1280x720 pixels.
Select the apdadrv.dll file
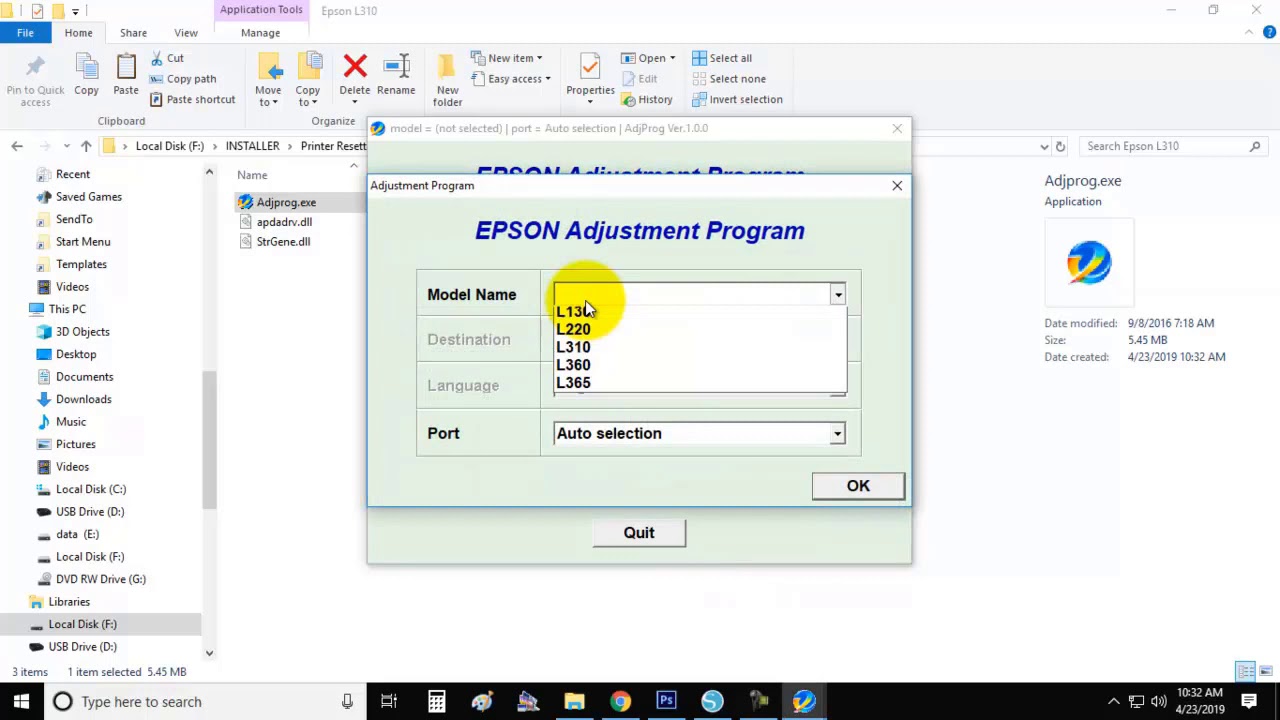pyautogui.click(x=284, y=222)
